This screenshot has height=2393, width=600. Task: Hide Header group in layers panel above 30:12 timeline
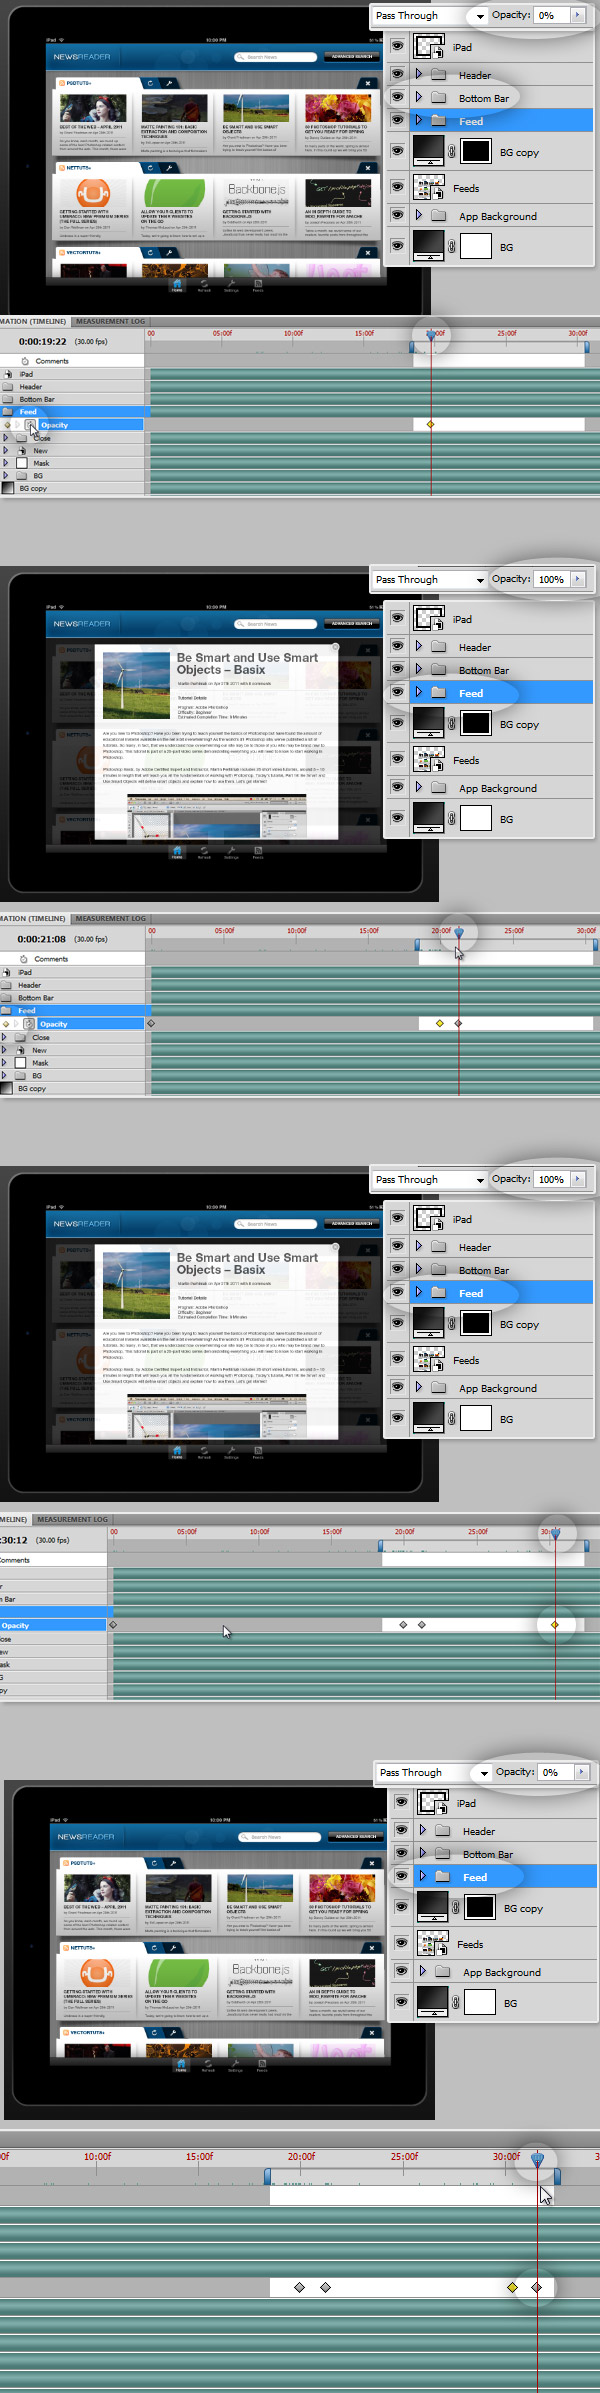point(398,1246)
